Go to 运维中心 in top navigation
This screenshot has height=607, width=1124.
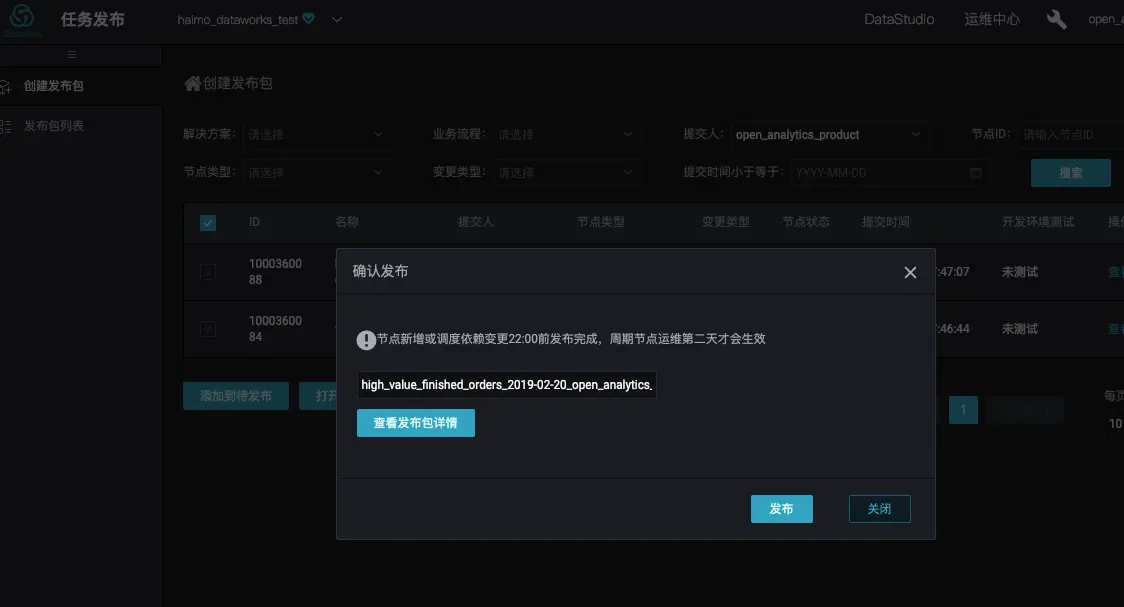pos(992,19)
